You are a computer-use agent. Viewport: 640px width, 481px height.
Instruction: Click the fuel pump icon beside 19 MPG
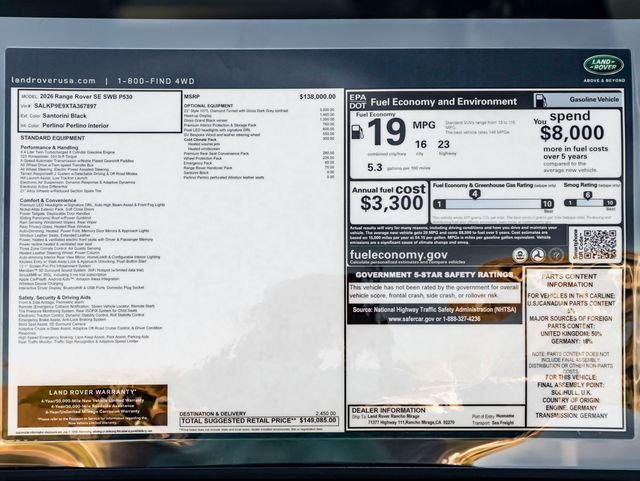pyautogui.click(x=358, y=132)
